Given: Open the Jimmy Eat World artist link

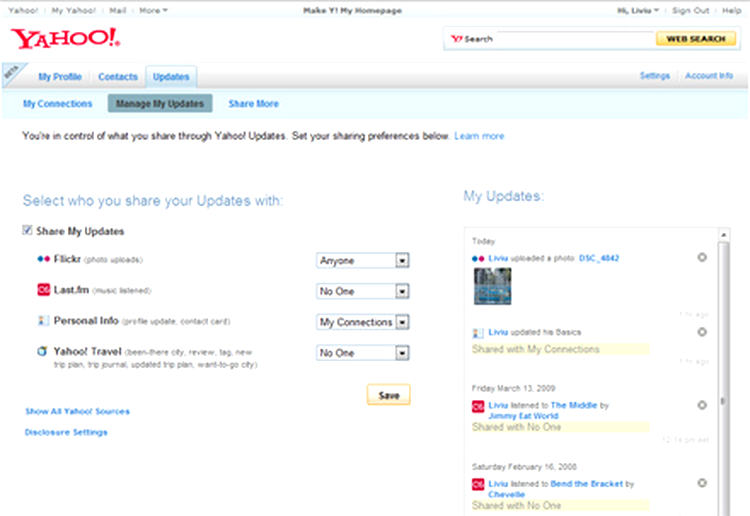Looking at the screenshot, I should [x=523, y=416].
